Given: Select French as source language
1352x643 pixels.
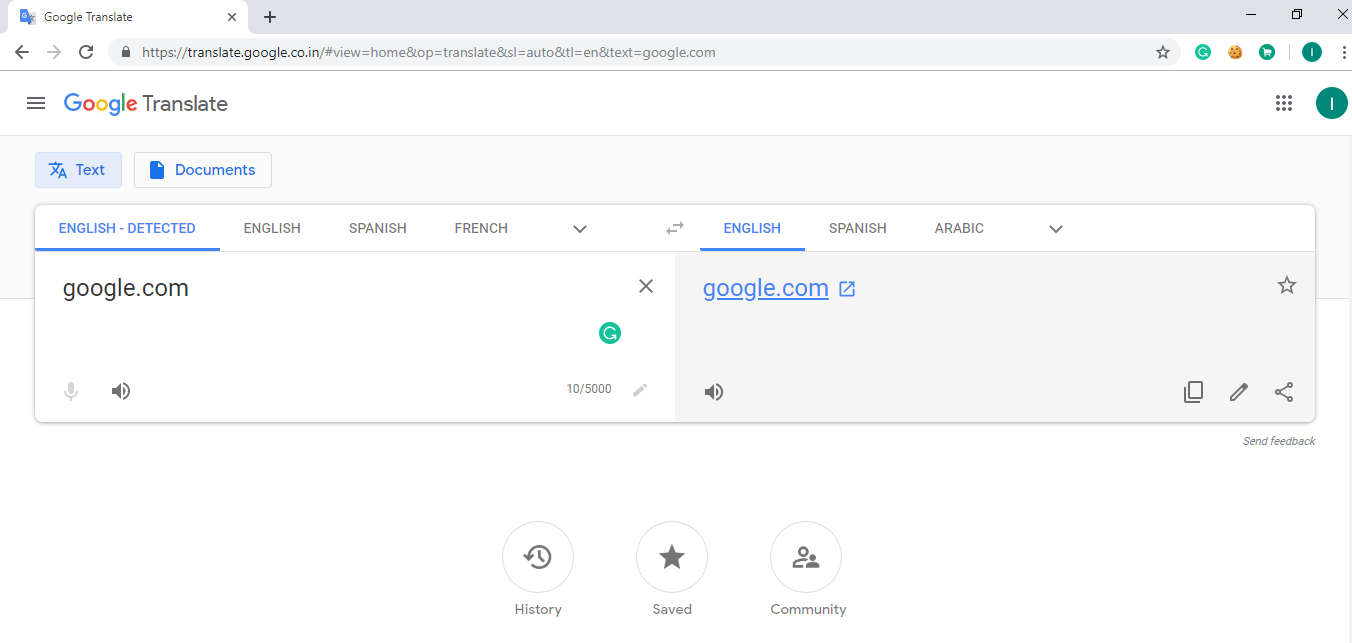Looking at the screenshot, I should tap(481, 228).
